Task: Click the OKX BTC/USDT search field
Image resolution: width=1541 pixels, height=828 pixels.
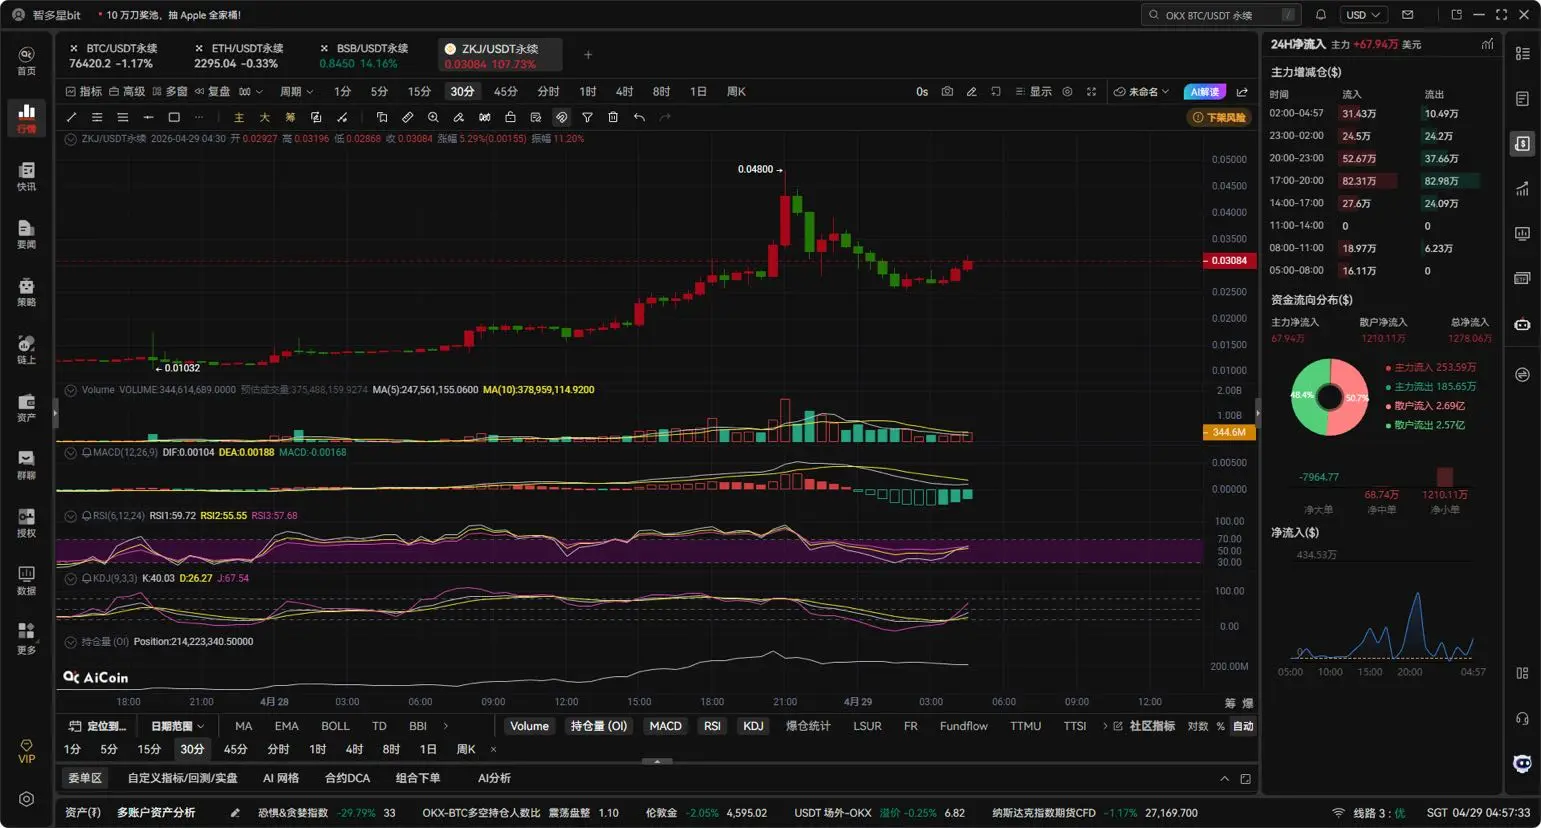Action: point(1222,15)
